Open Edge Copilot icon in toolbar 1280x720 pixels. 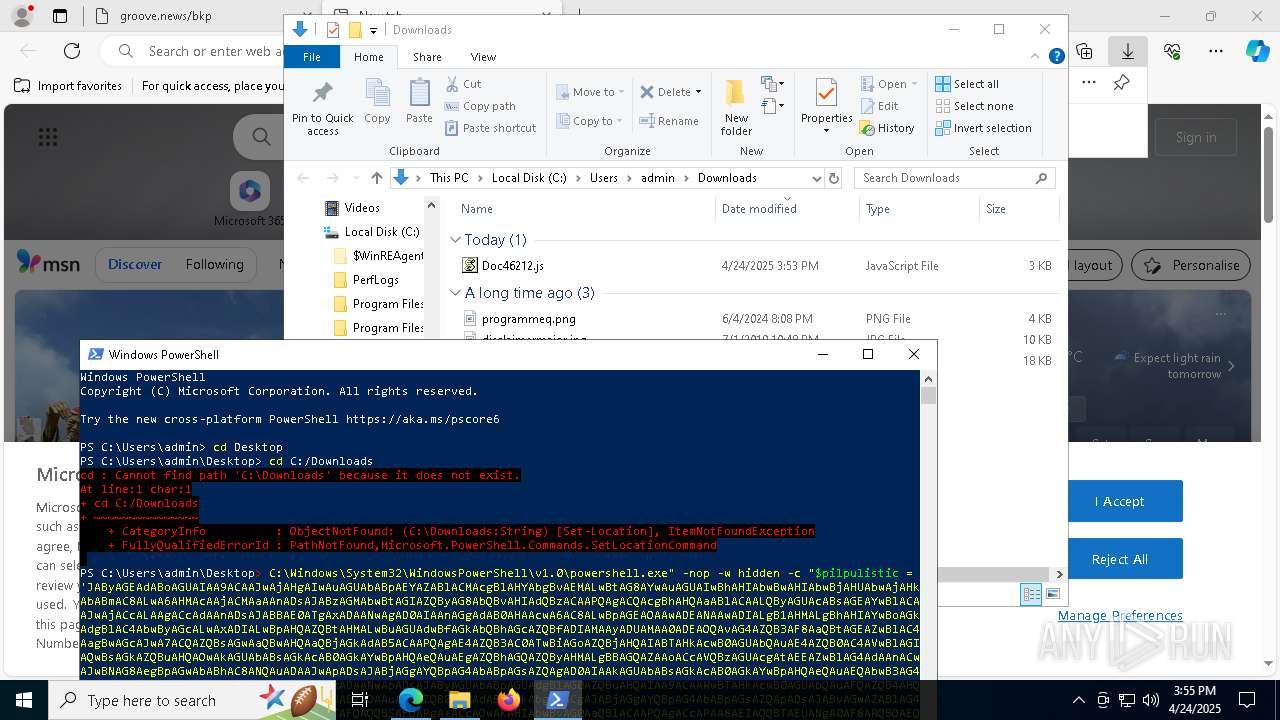(x=1257, y=51)
